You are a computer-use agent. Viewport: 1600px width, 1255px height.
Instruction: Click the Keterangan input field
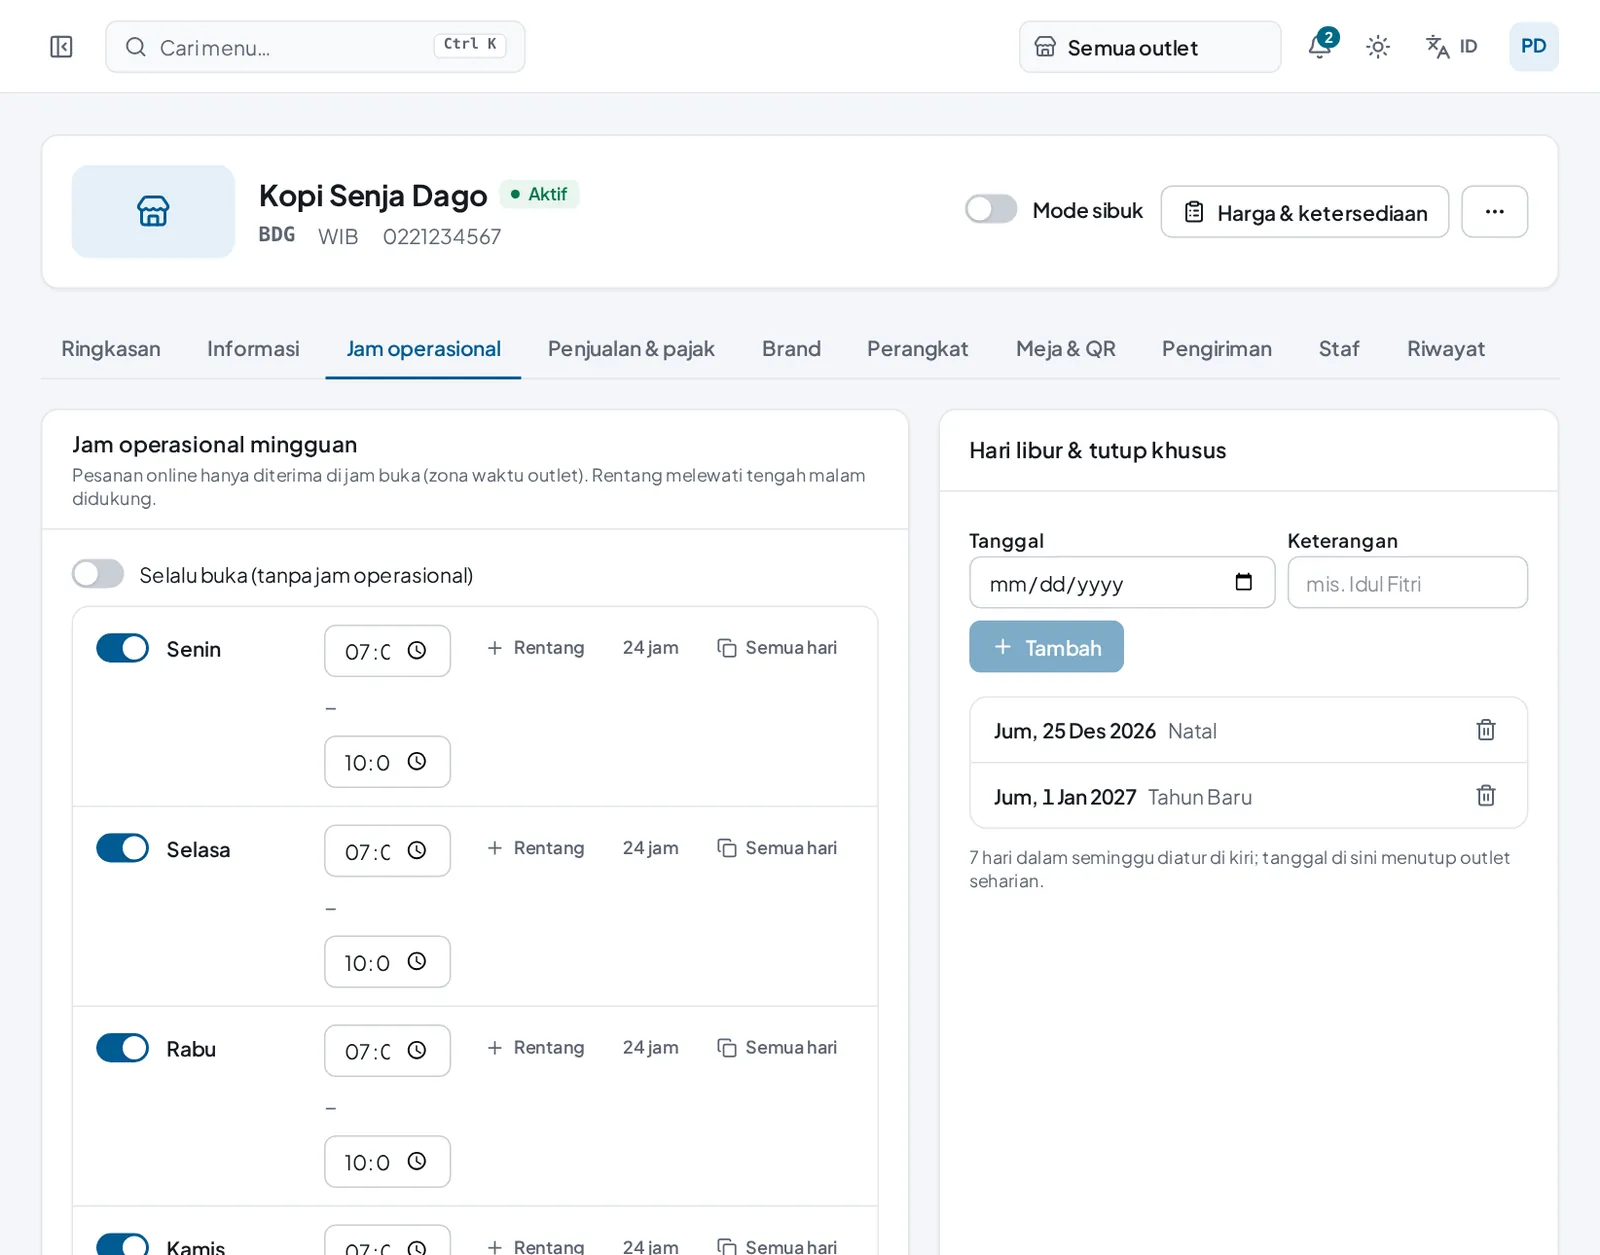tap(1407, 583)
